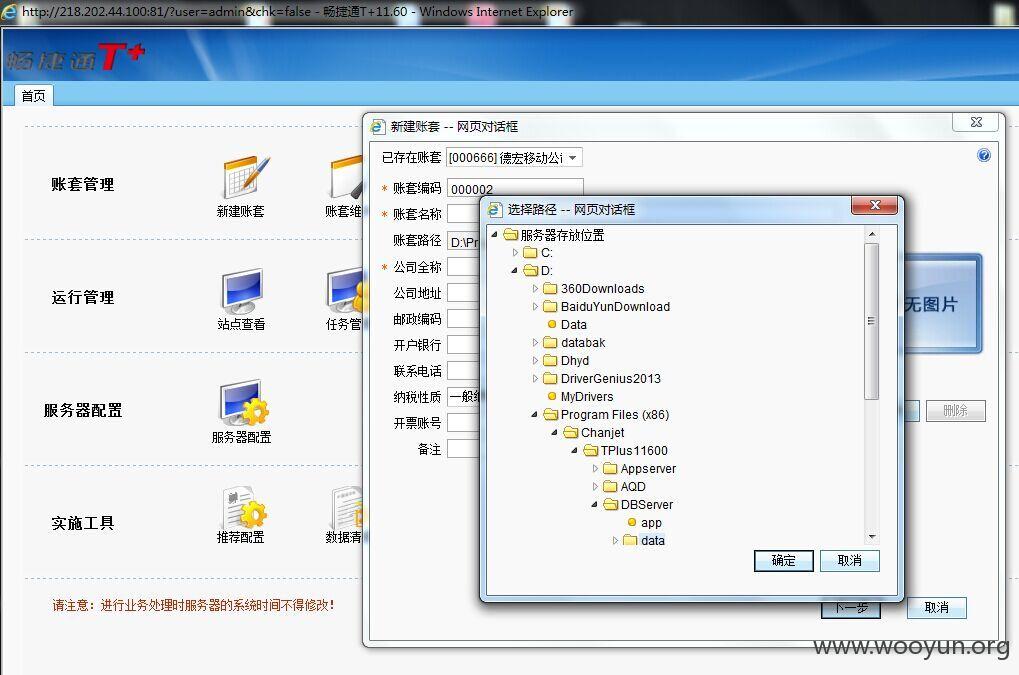
Task: Click the DriverGenius2013 folder icon
Action: coord(550,379)
